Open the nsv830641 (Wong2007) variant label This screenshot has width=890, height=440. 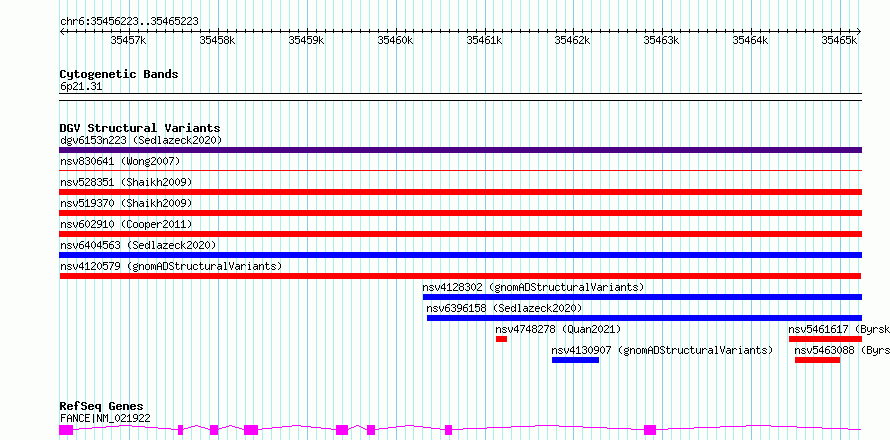coord(120,162)
